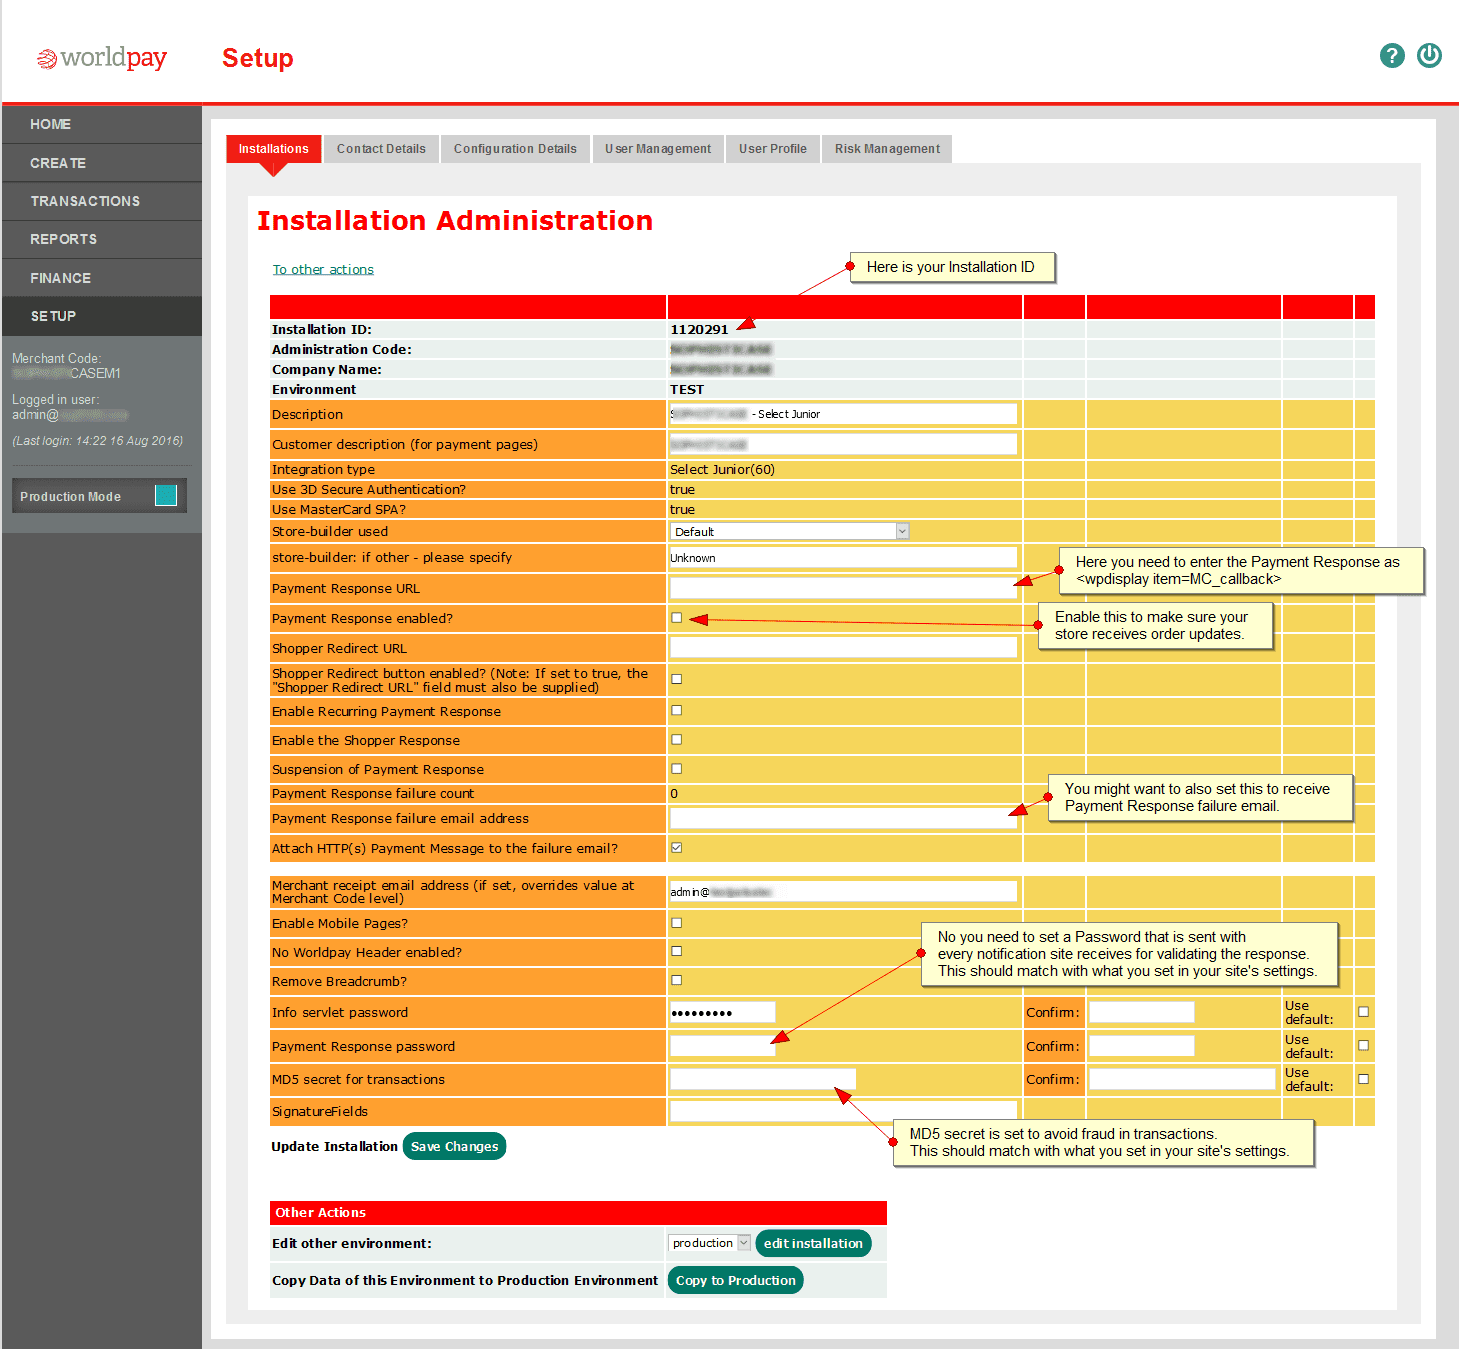Tick Shopper Redirect button enabled checkbox
This screenshot has height=1349, width=1459.
[677, 679]
